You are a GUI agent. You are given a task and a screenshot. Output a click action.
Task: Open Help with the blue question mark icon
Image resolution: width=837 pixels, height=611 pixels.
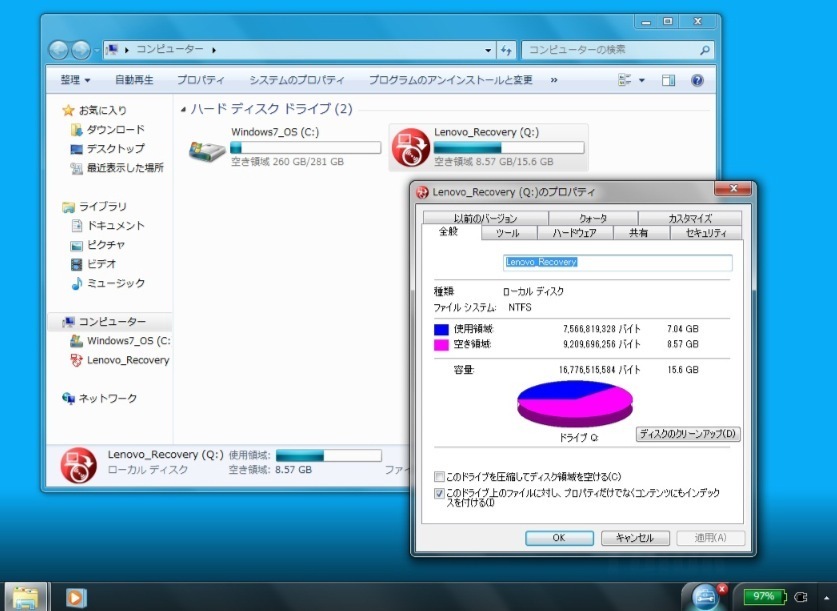pyautogui.click(x=697, y=80)
